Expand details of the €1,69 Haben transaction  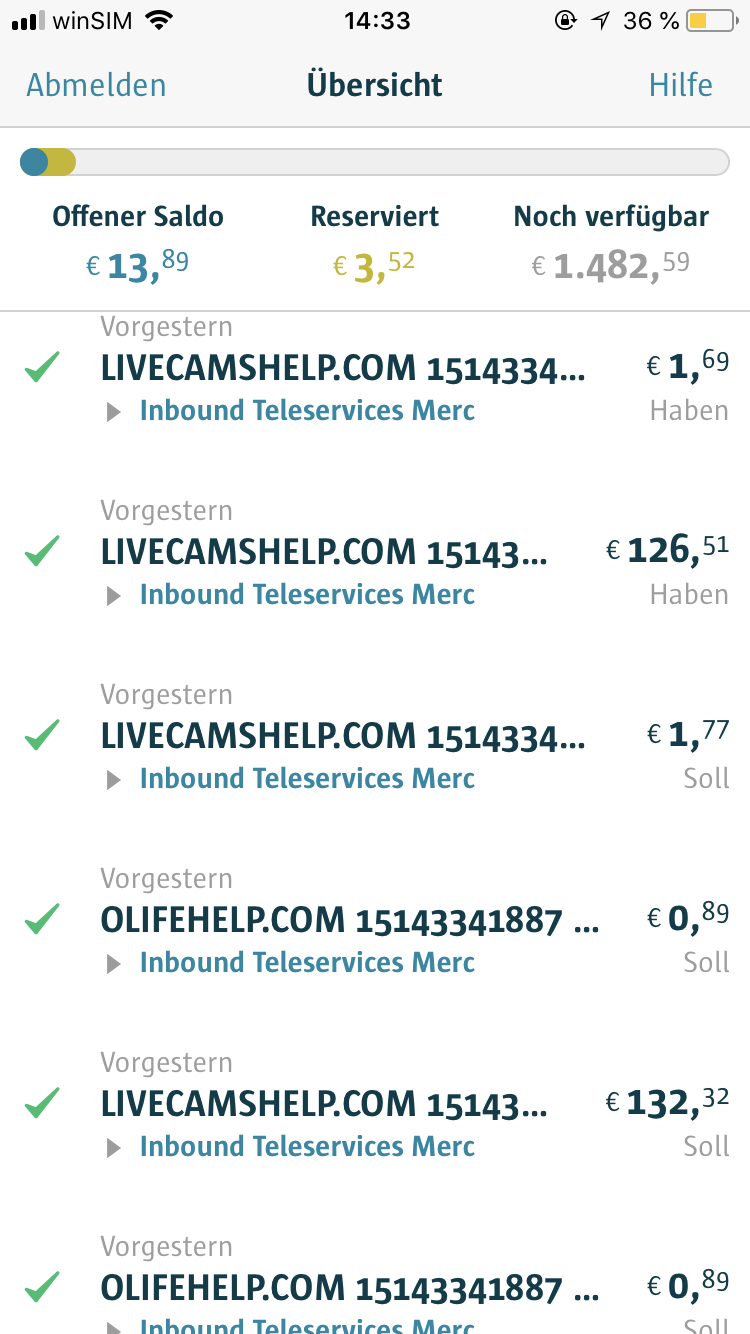point(115,412)
